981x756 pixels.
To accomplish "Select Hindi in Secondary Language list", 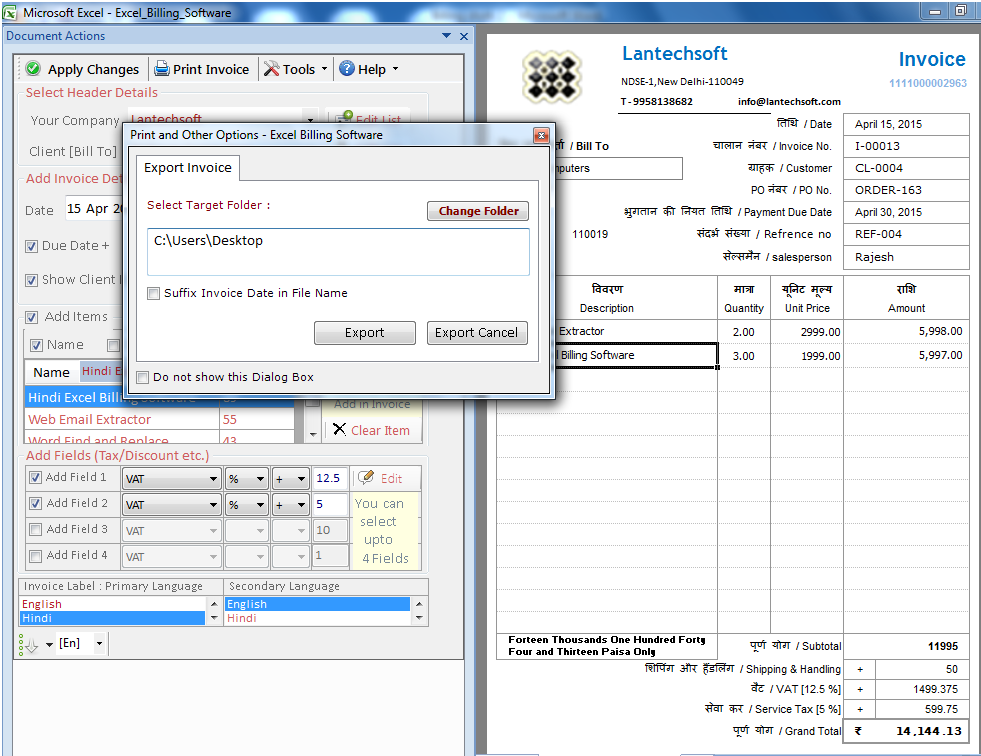I will (x=317, y=618).
